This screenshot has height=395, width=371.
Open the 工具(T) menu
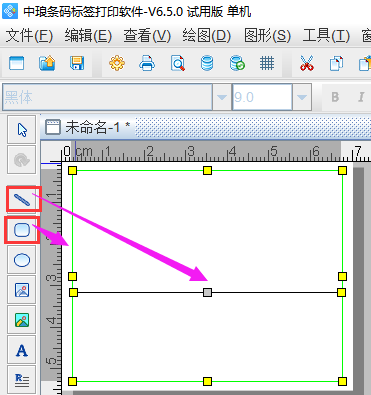(326, 35)
